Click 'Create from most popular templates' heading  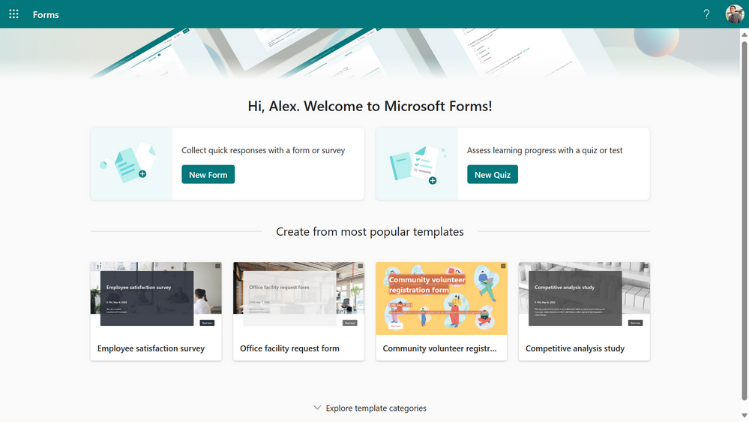click(x=370, y=232)
